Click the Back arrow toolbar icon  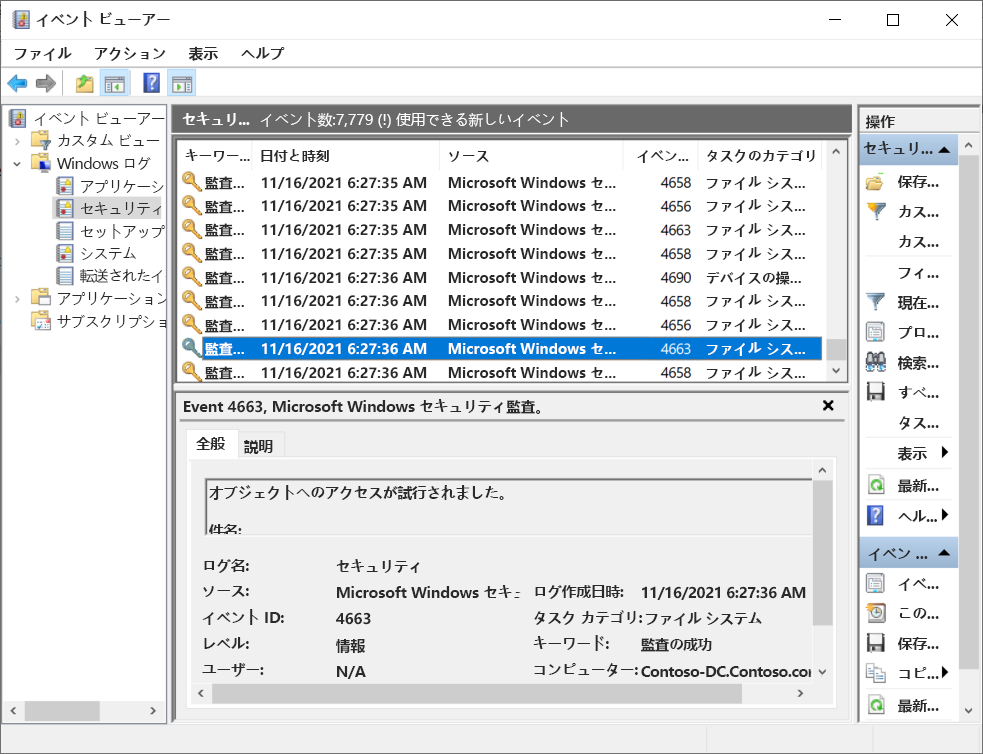17,83
